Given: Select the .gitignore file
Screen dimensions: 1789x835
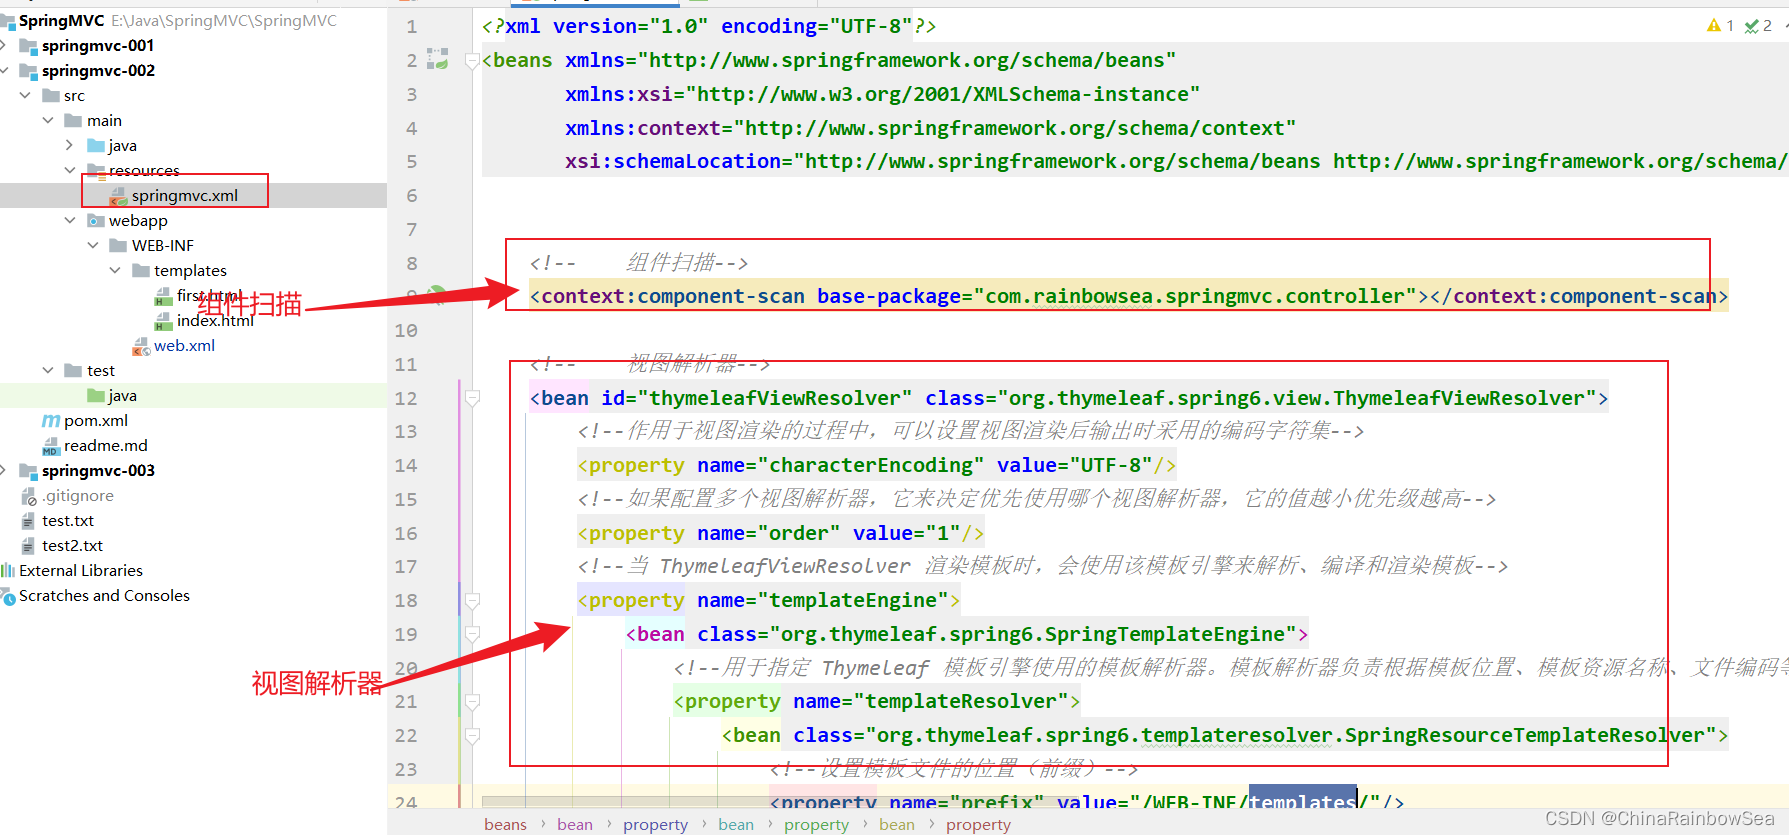Looking at the screenshot, I should click(x=77, y=496).
